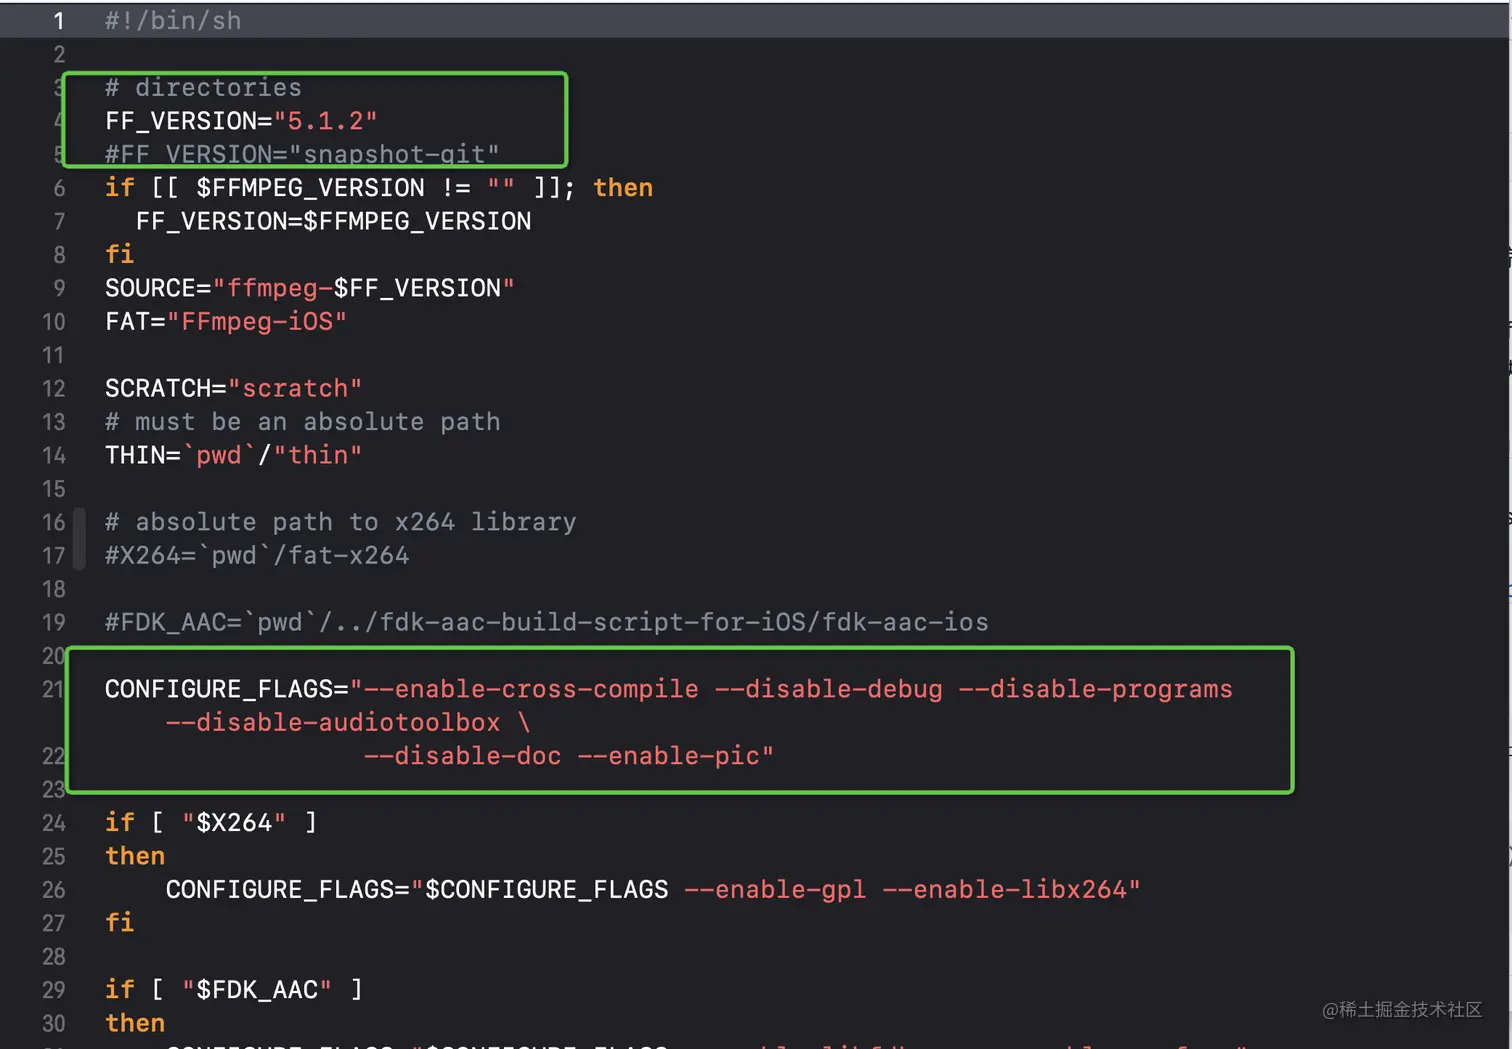This screenshot has width=1512, height=1049.
Task: Select line number 19 in the gutter
Action: (54, 622)
